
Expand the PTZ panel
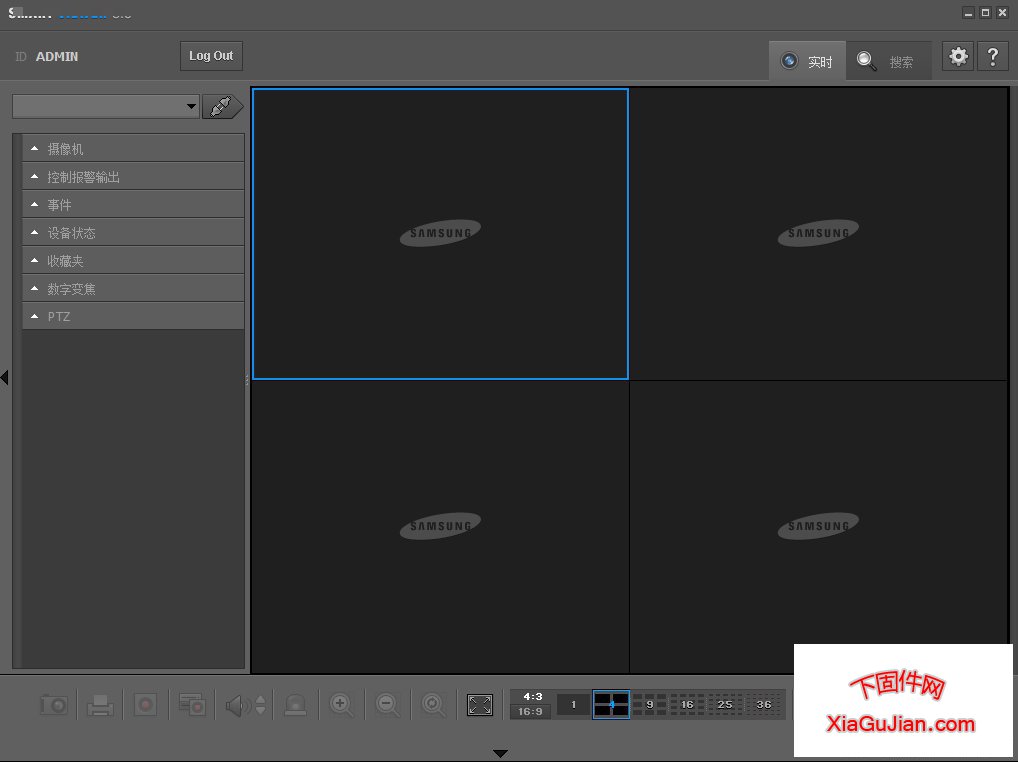point(133,316)
